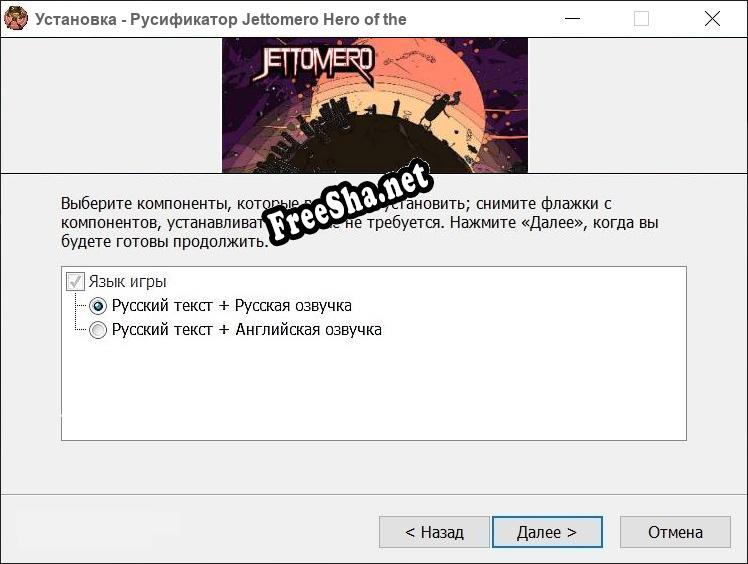Click the Jettomero banner image
This screenshot has height=564, width=748.
pos(375,105)
